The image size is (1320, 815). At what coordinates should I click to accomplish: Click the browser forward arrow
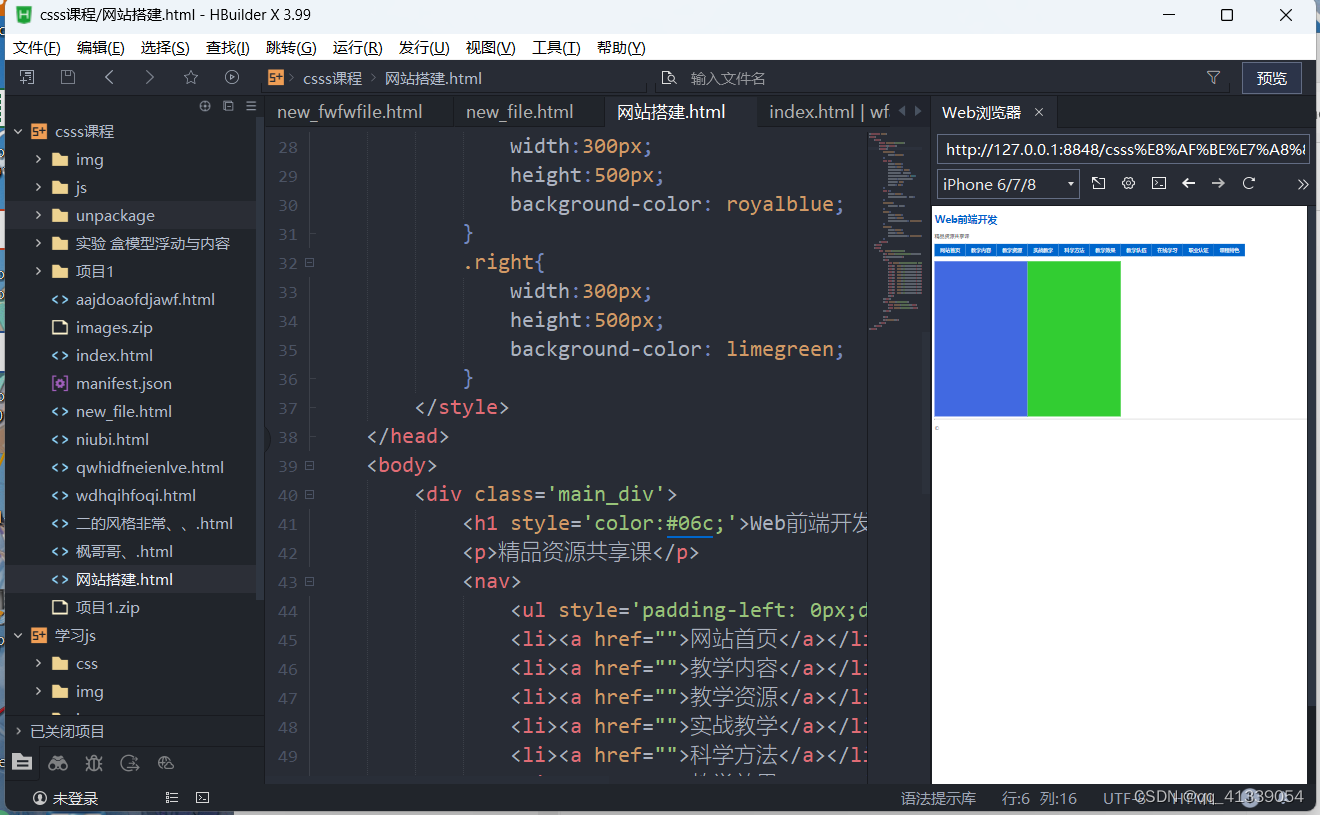1218,183
